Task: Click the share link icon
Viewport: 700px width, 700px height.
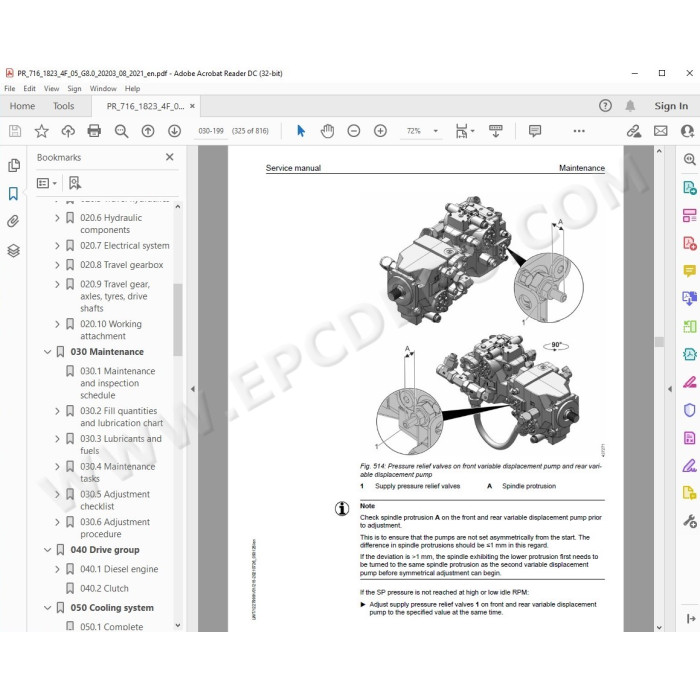Action: pyautogui.click(x=633, y=131)
